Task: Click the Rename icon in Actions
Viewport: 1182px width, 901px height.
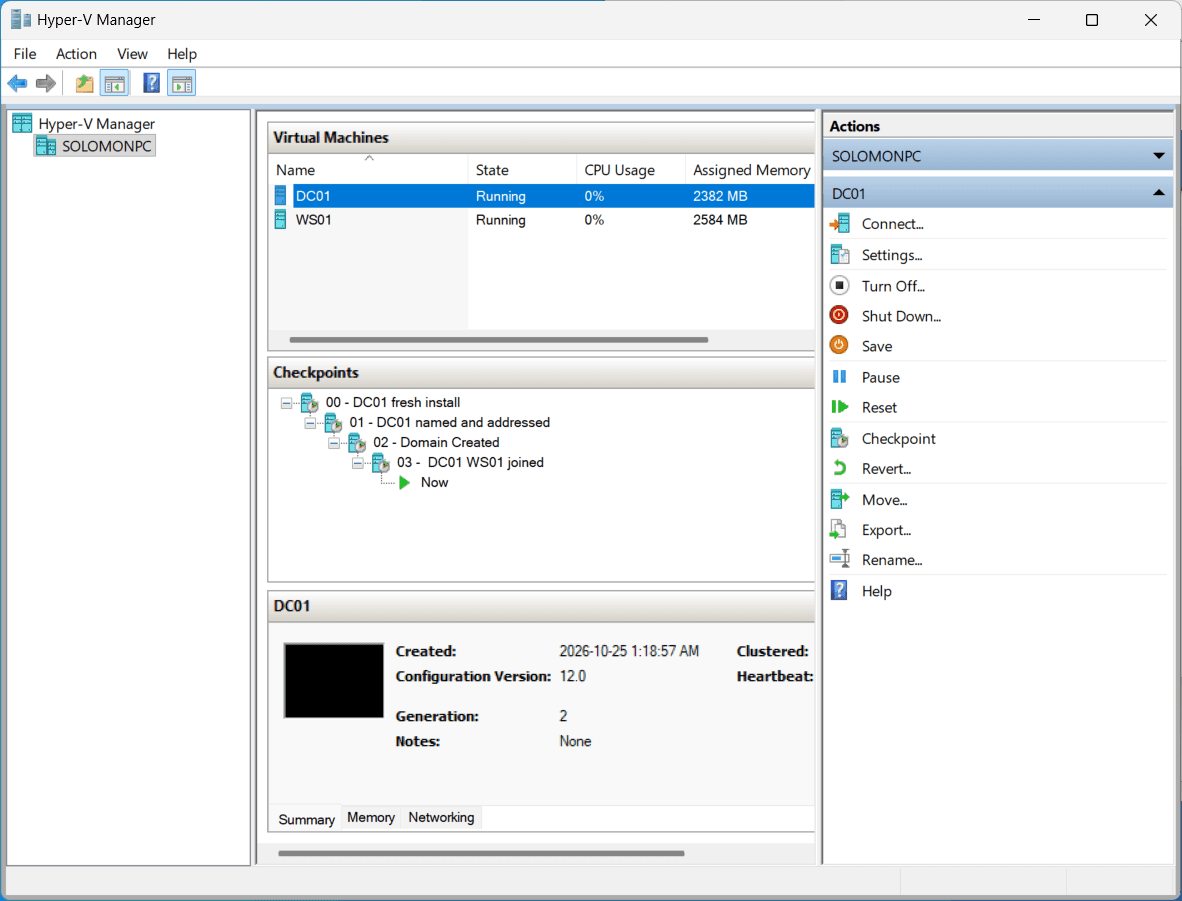Action: coord(839,559)
